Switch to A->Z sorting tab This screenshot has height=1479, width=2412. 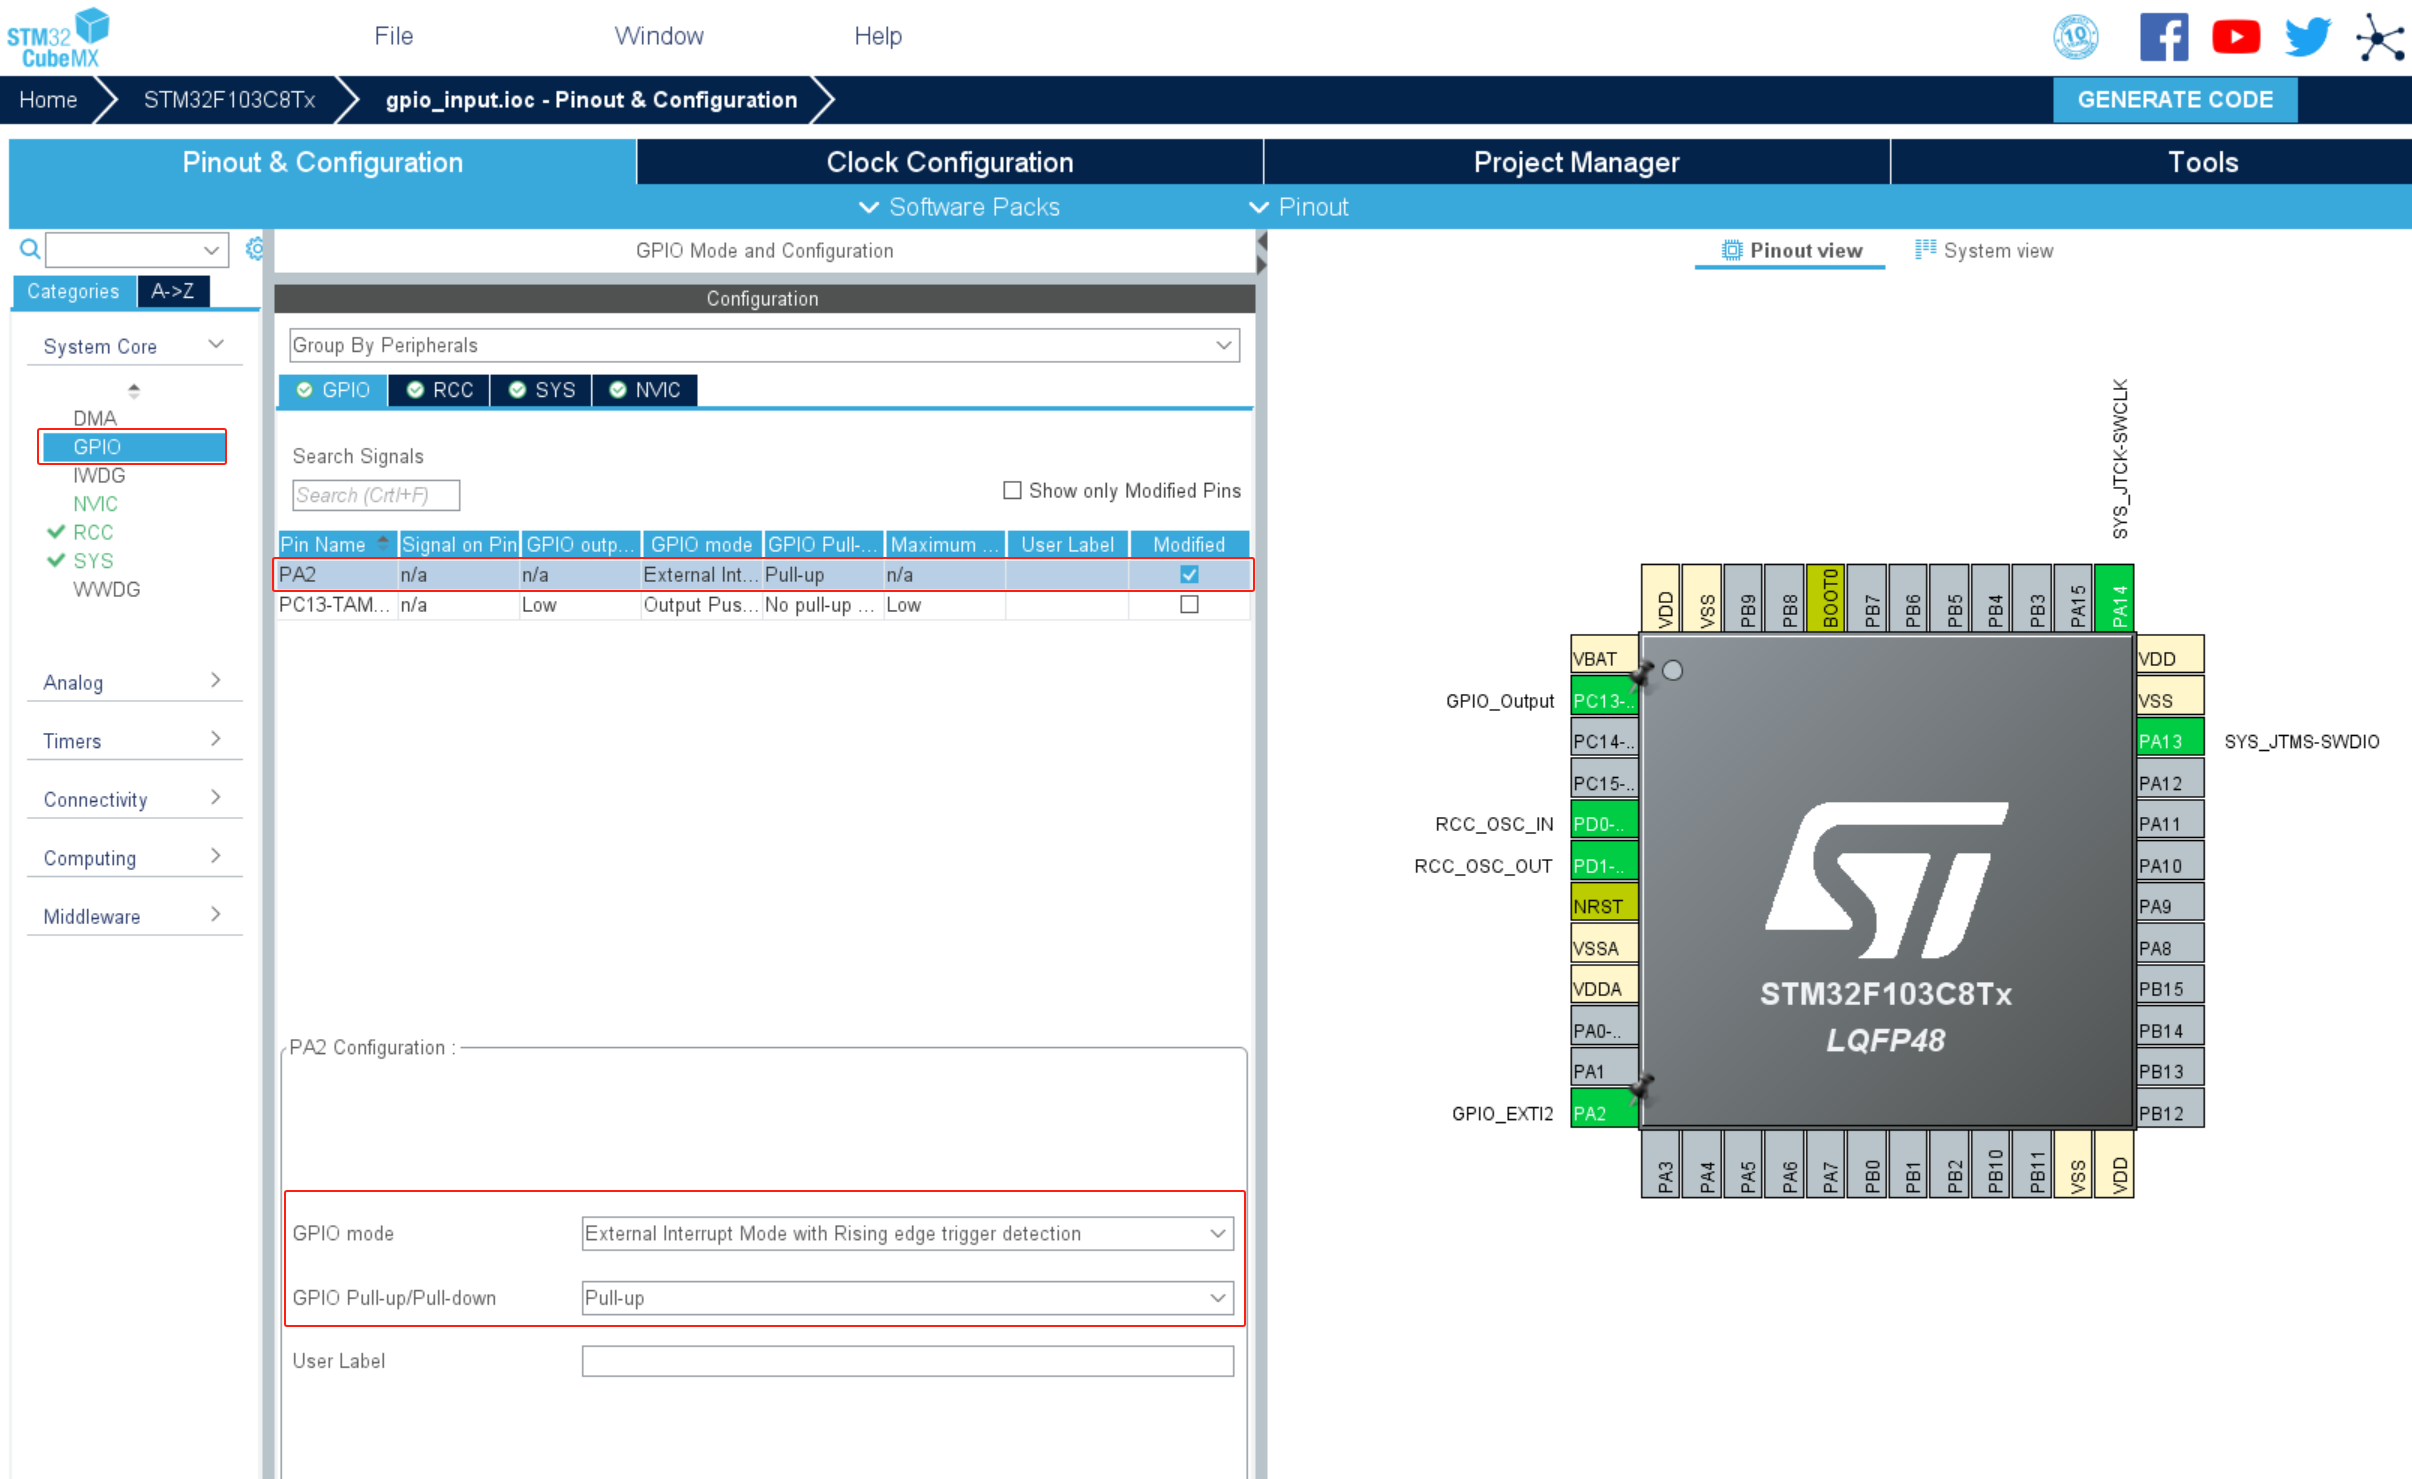coord(172,291)
